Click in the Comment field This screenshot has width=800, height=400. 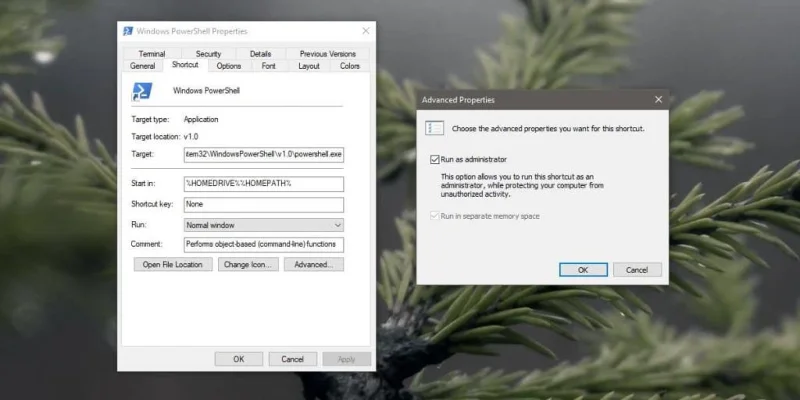(x=264, y=244)
